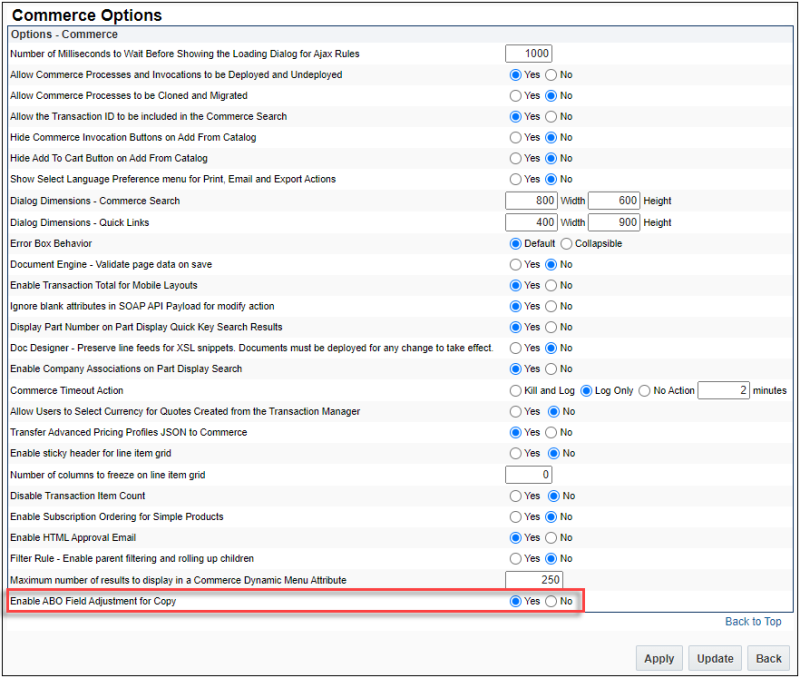Image resolution: width=800 pixels, height=678 pixels.
Task: Select Collapsible for Error Box Behavior
Action: click(x=564, y=243)
